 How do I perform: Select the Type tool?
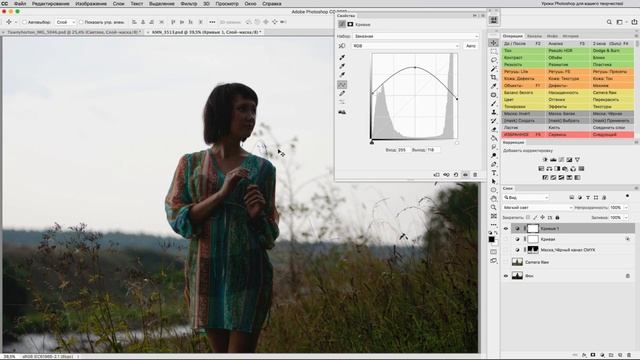[x=493, y=173]
